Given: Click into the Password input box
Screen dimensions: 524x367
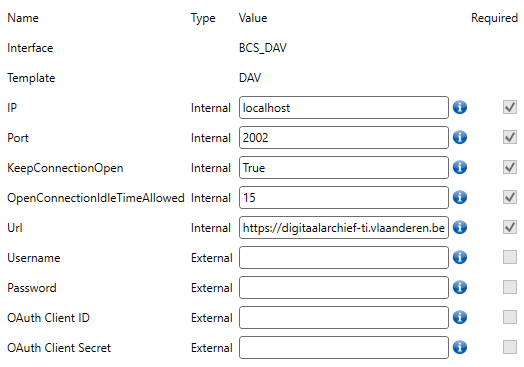Looking at the screenshot, I should point(344,287).
